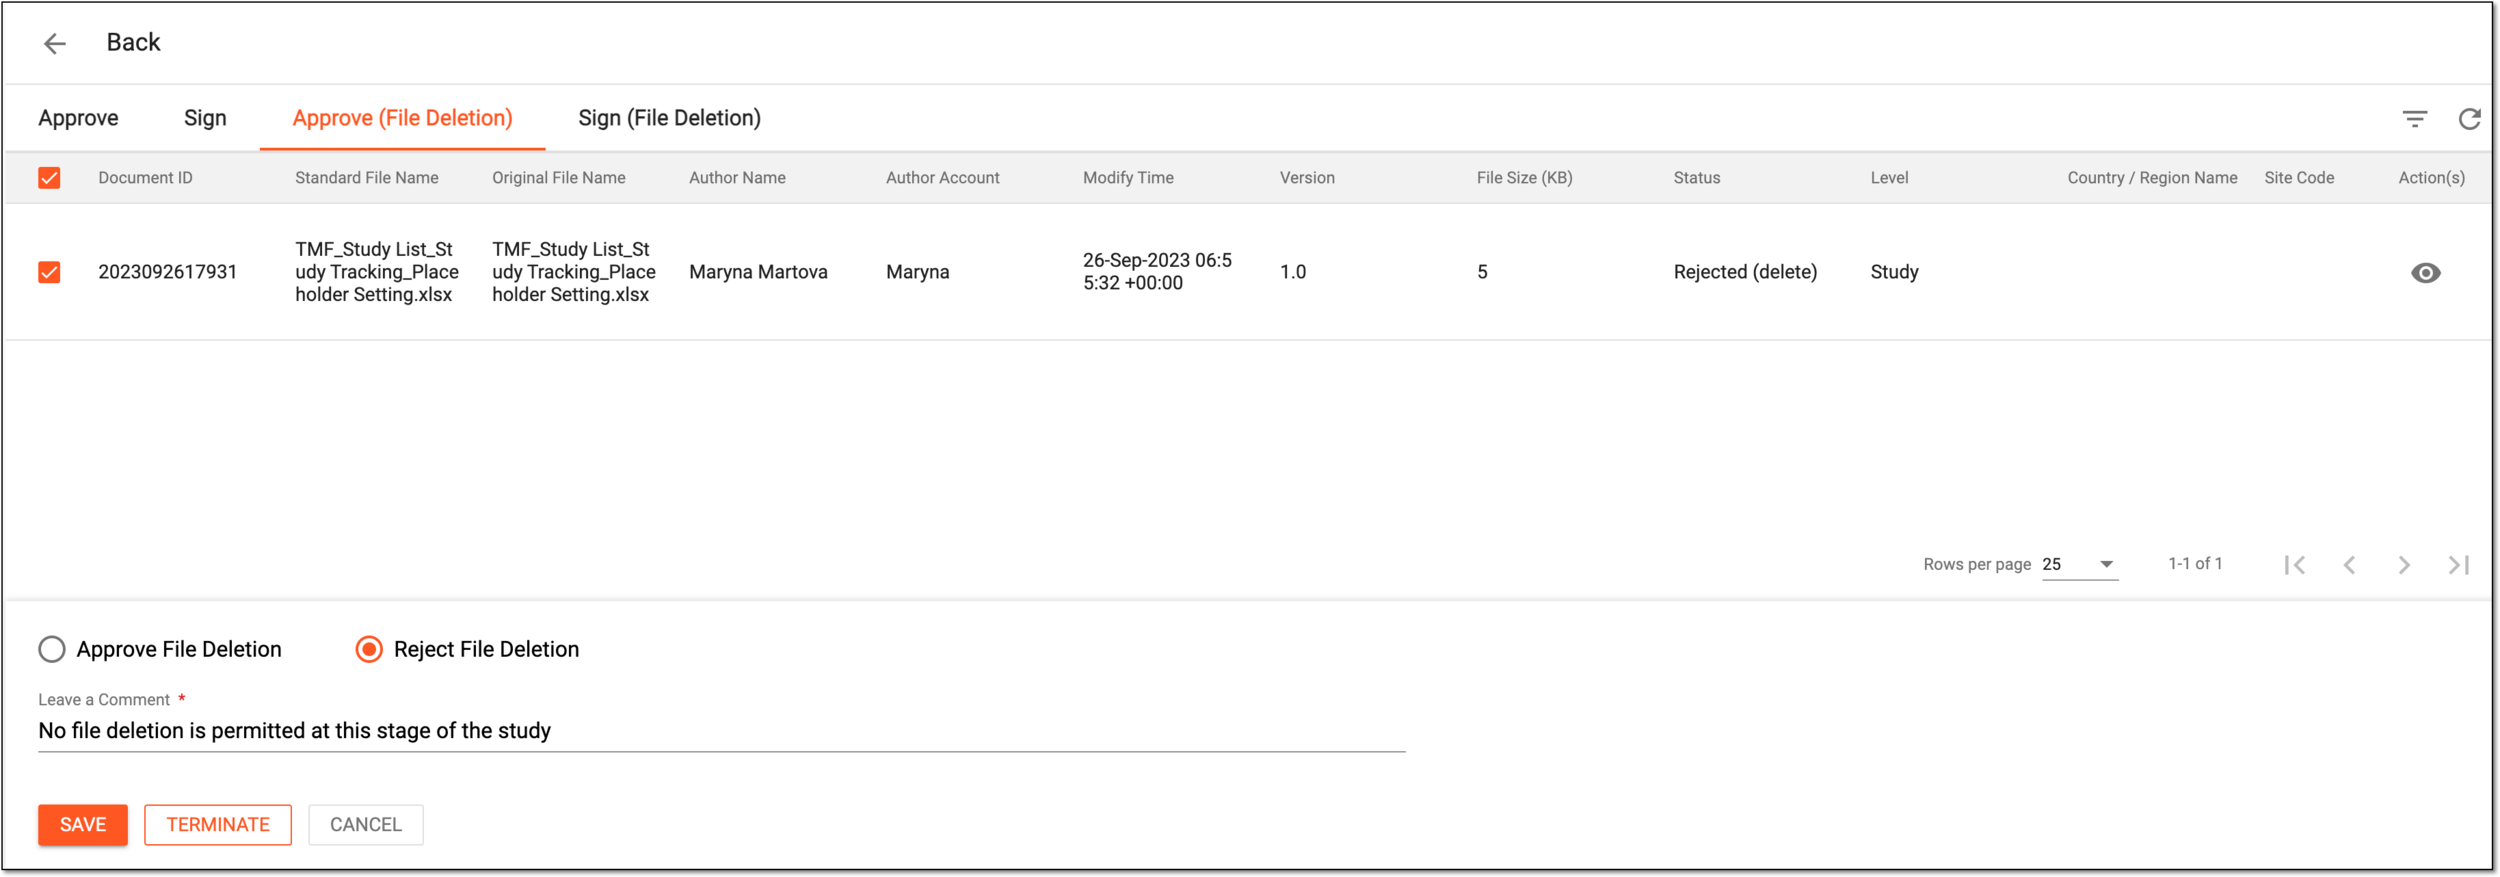
Task: Click the Rejected (delete) status cell
Action: (x=1745, y=272)
